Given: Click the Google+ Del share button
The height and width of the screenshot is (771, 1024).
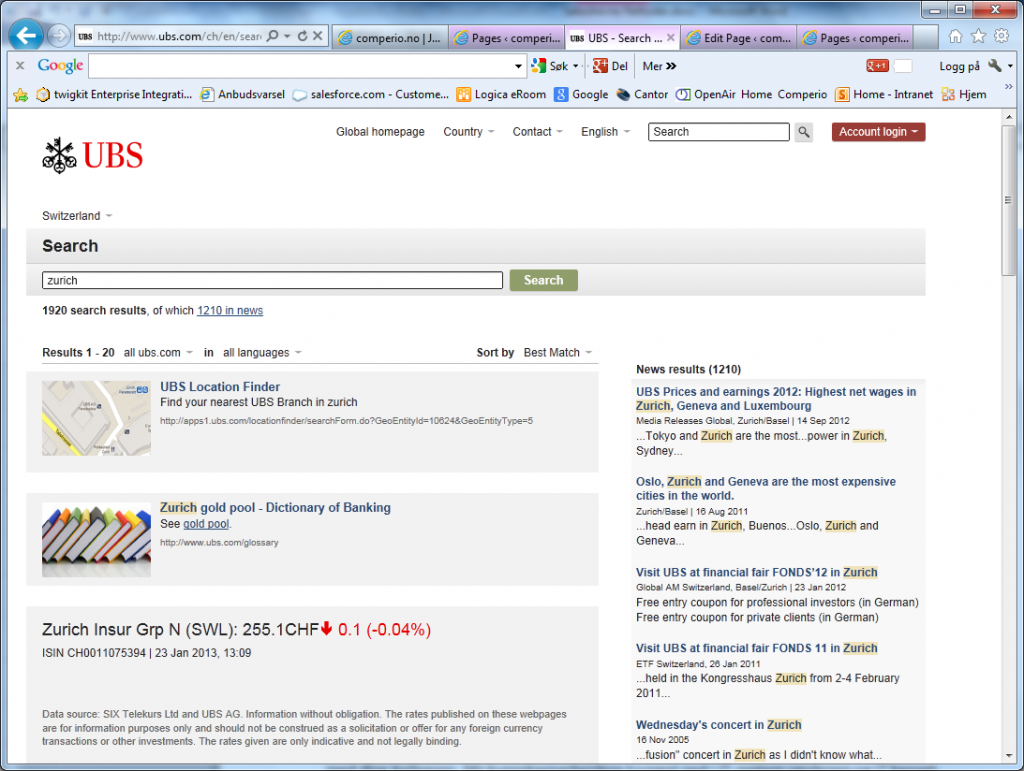Looking at the screenshot, I should point(610,66).
